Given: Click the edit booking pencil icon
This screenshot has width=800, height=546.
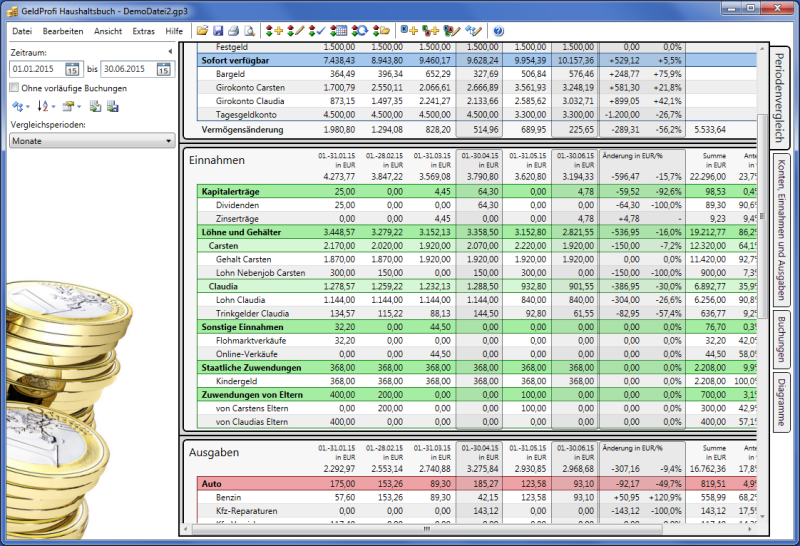Looking at the screenshot, I should (293, 32).
